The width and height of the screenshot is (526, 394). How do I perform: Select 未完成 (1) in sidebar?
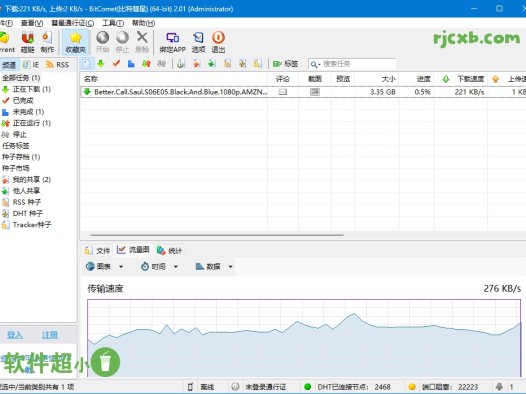click(x=23, y=112)
